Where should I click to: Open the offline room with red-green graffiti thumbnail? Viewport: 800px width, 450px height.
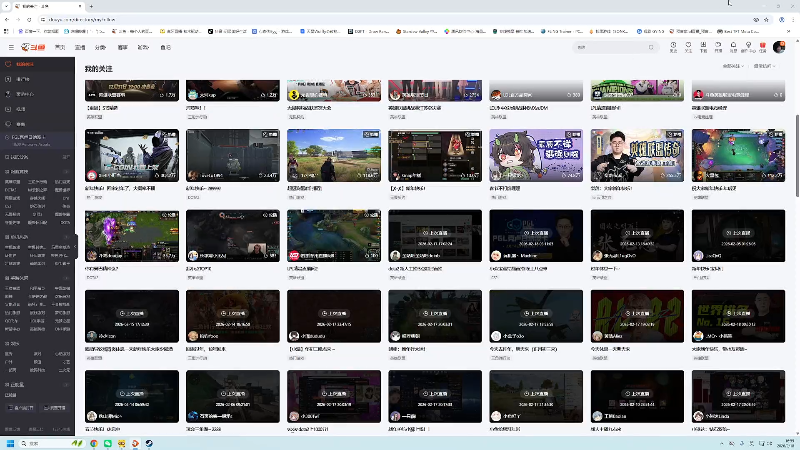[x=637, y=316]
